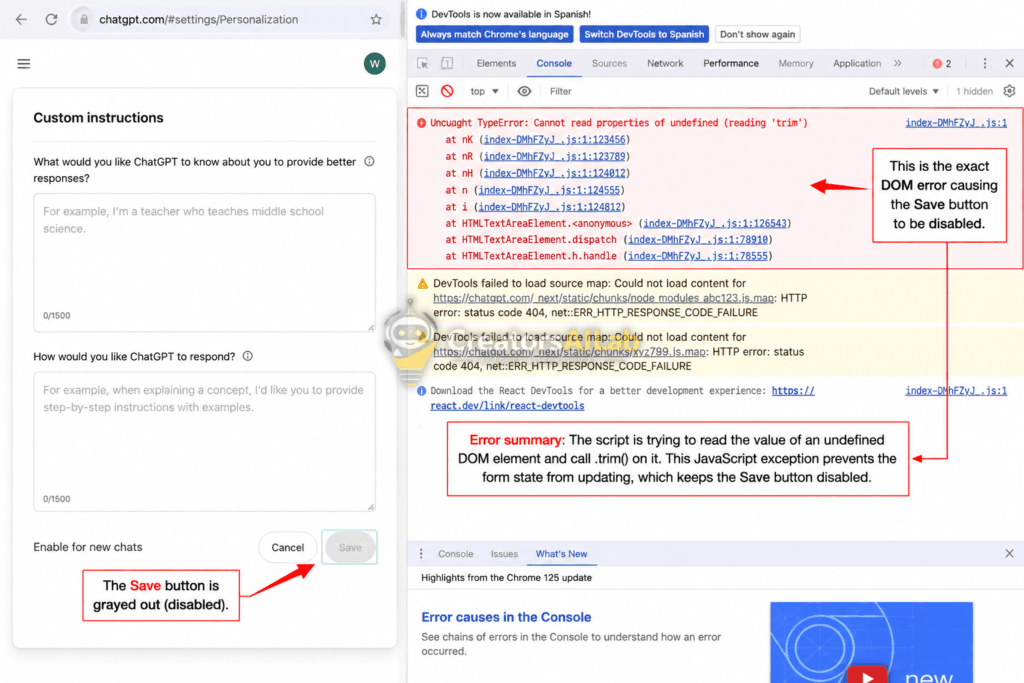
Task: Open the Default levels dropdown
Action: [903, 91]
